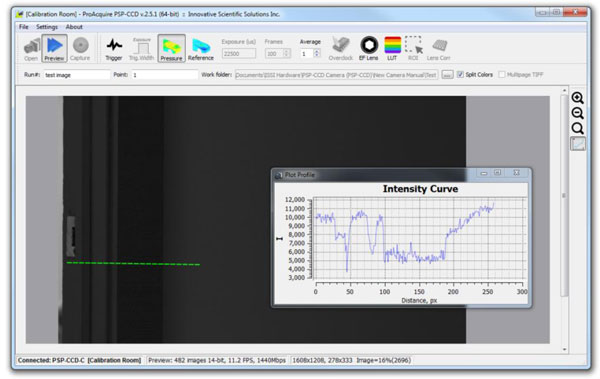
Task: Increase the Average value with up arrow
Action: 316,51
